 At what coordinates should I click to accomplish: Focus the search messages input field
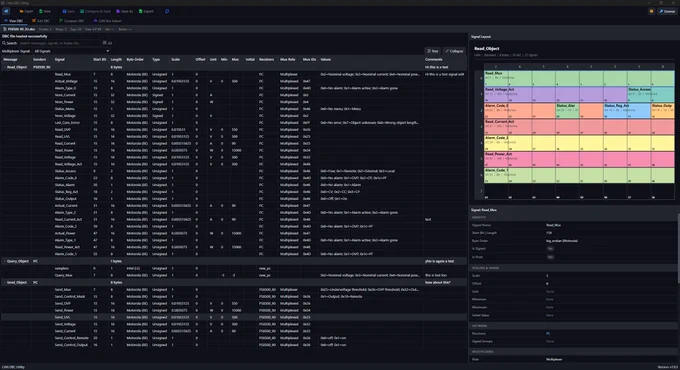[x=59, y=43]
